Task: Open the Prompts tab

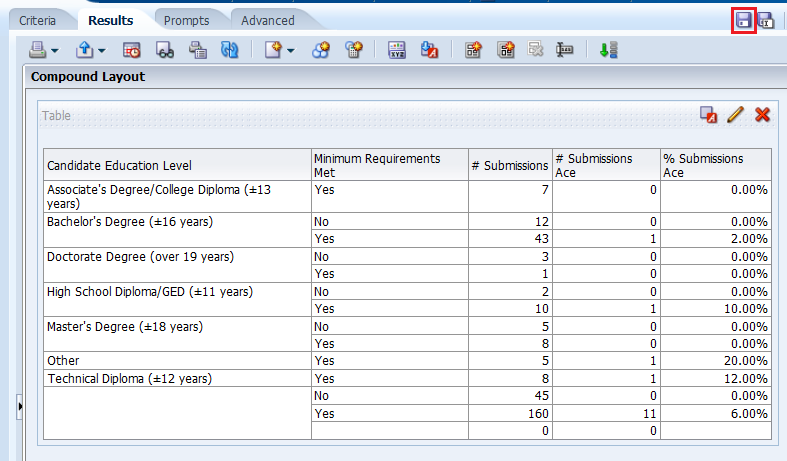Action: [x=186, y=21]
